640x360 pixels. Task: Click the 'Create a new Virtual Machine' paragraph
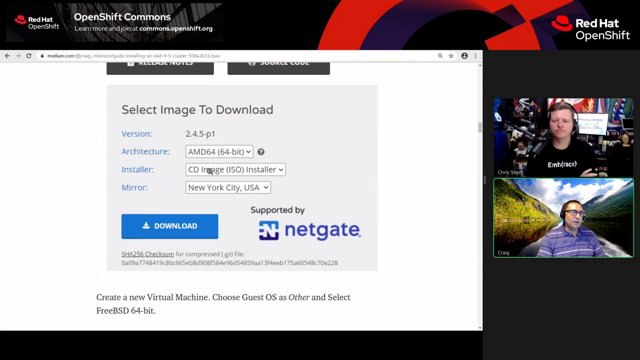pos(223,304)
